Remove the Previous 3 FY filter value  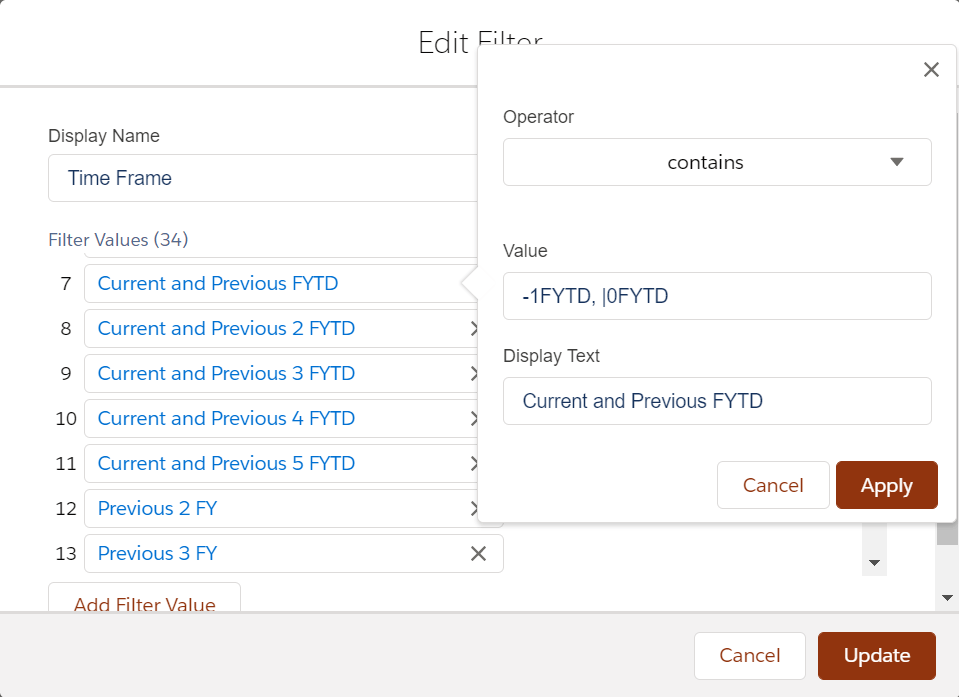[478, 553]
